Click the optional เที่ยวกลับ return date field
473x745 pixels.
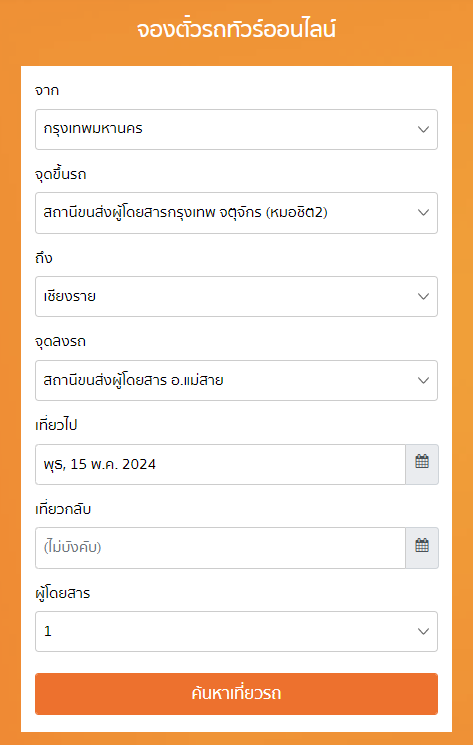point(220,548)
